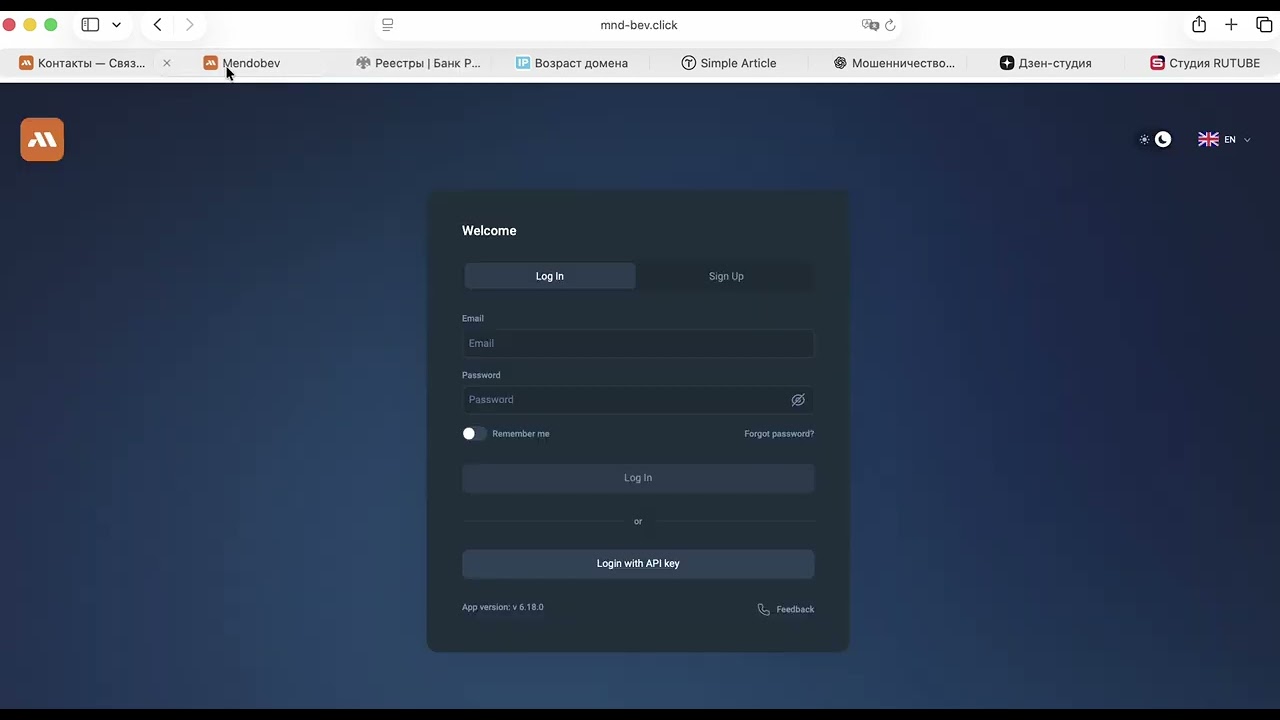Switch to the Mendobev tab
Viewport: 1280px width, 720px height.
(x=242, y=63)
